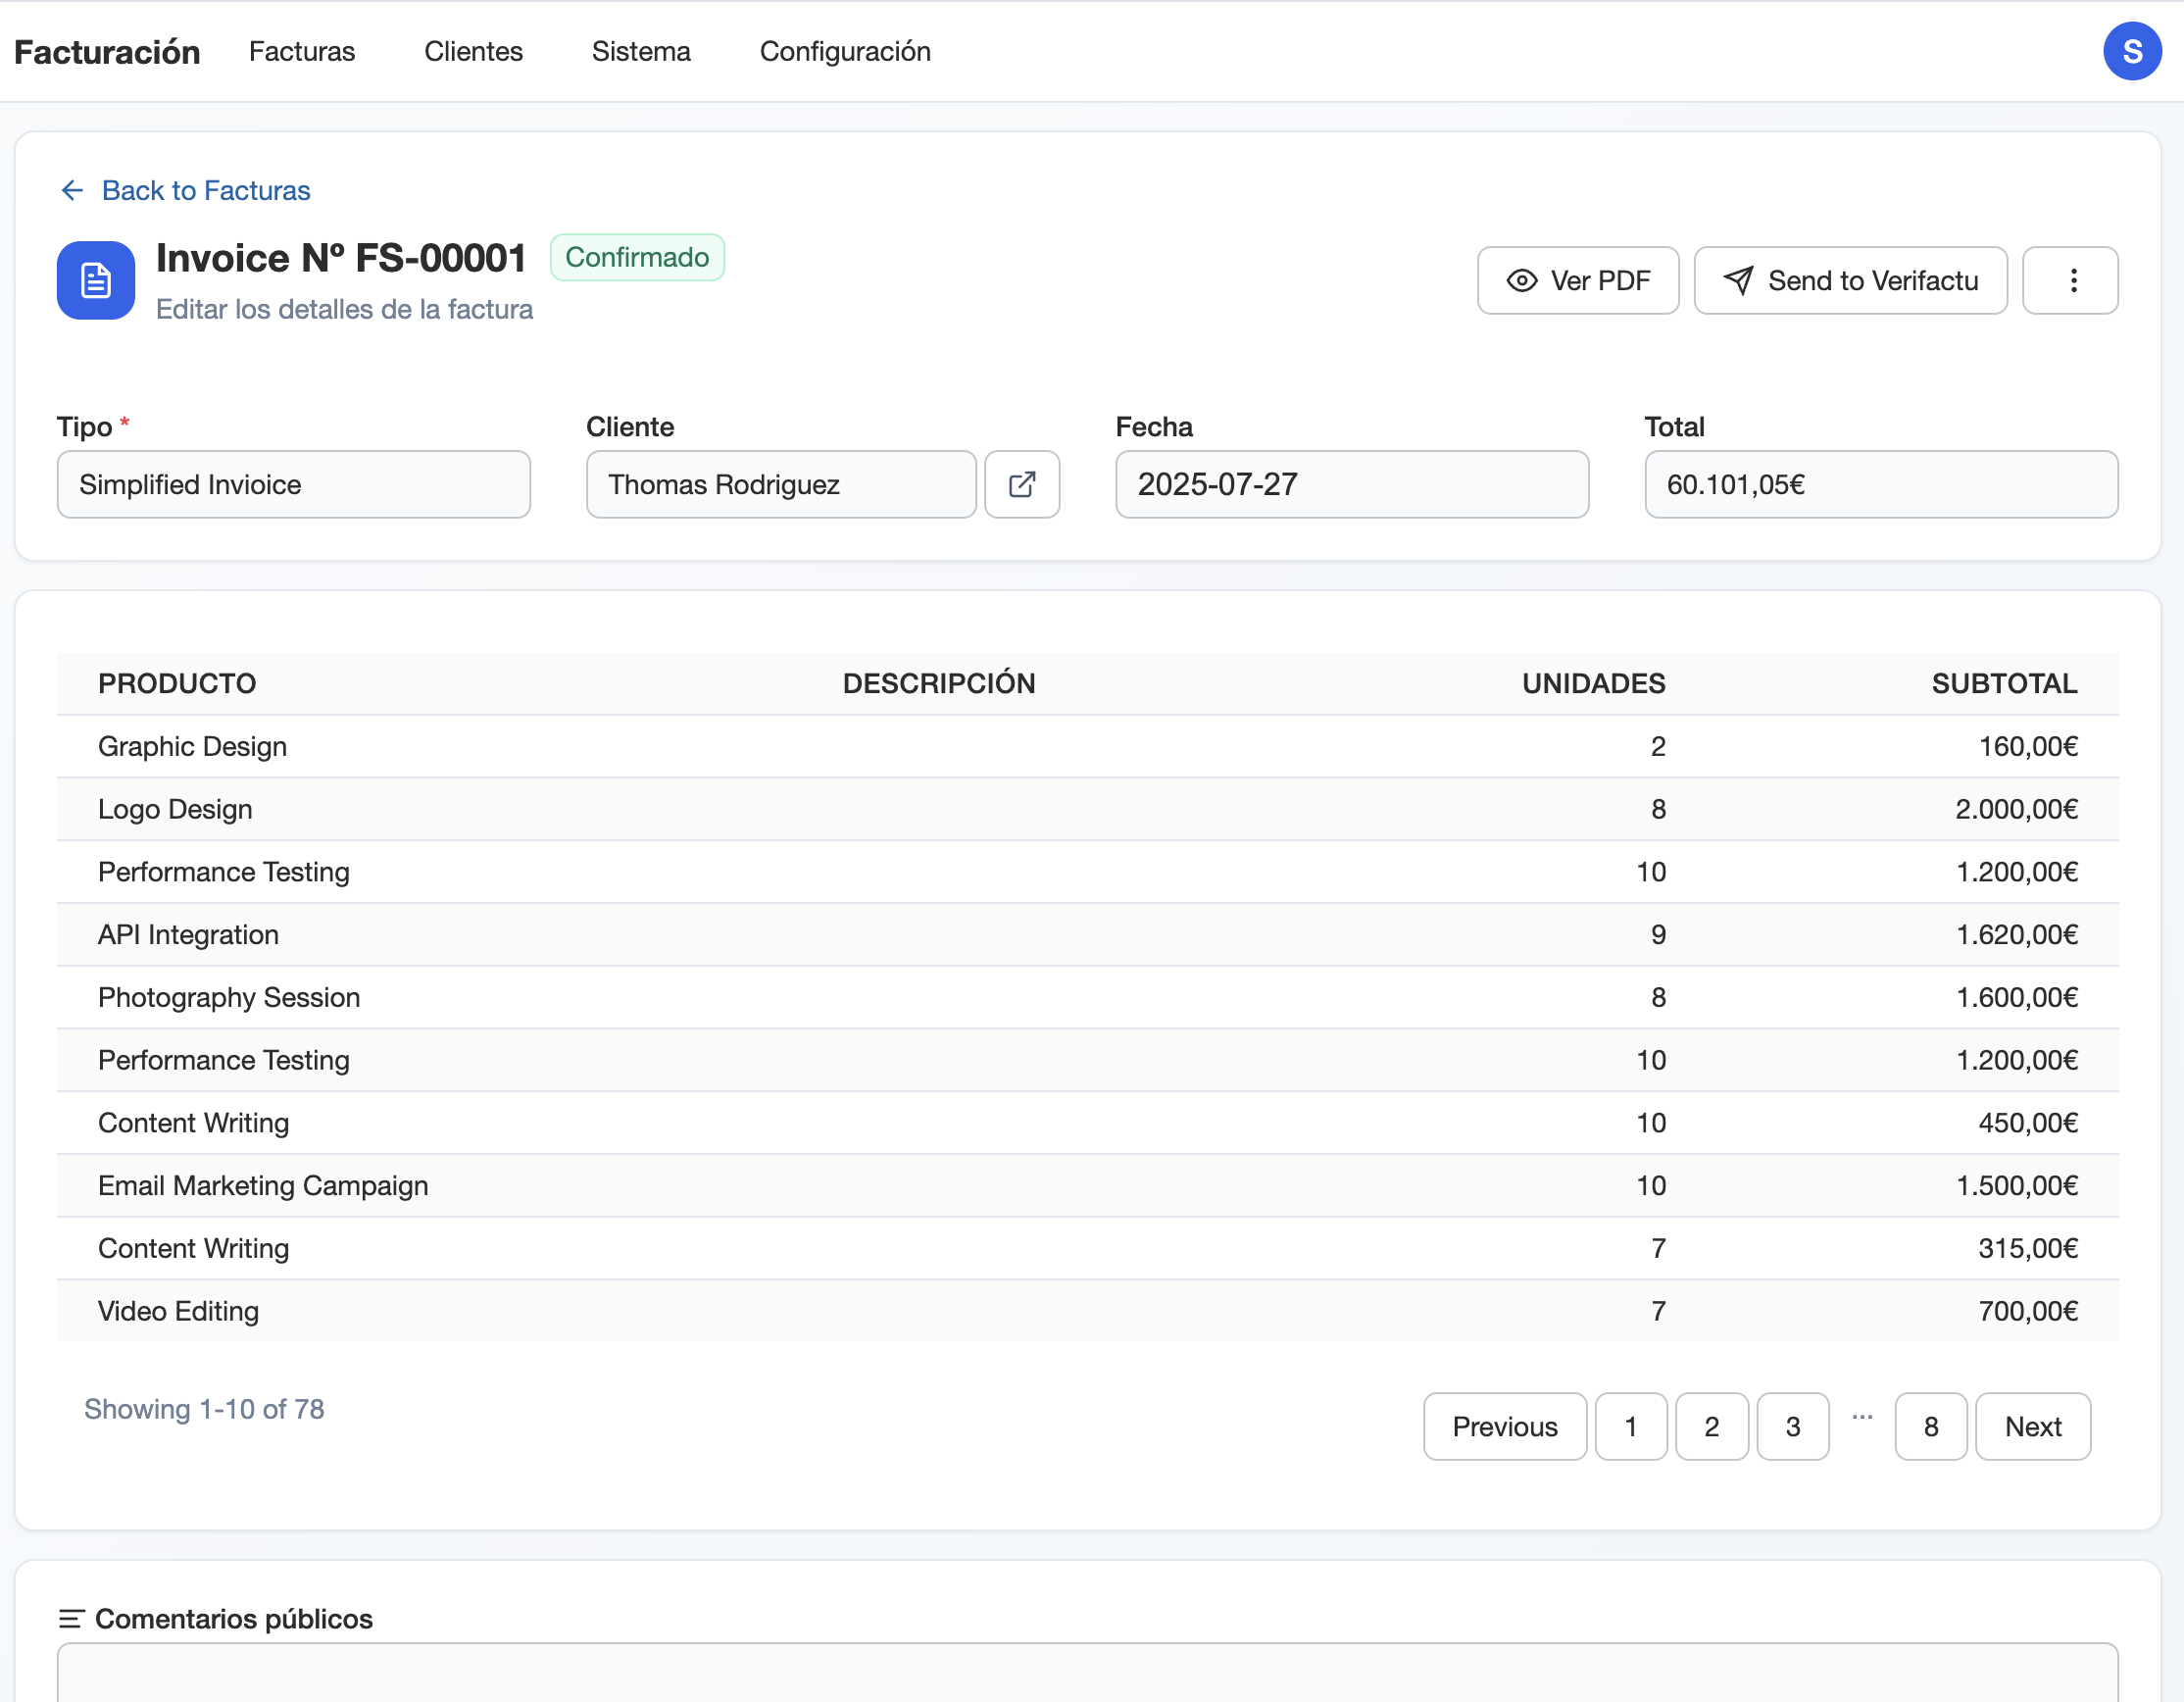Go to the Clientes section
The height and width of the screenshot is (1702, 2184).
point(473,51)
